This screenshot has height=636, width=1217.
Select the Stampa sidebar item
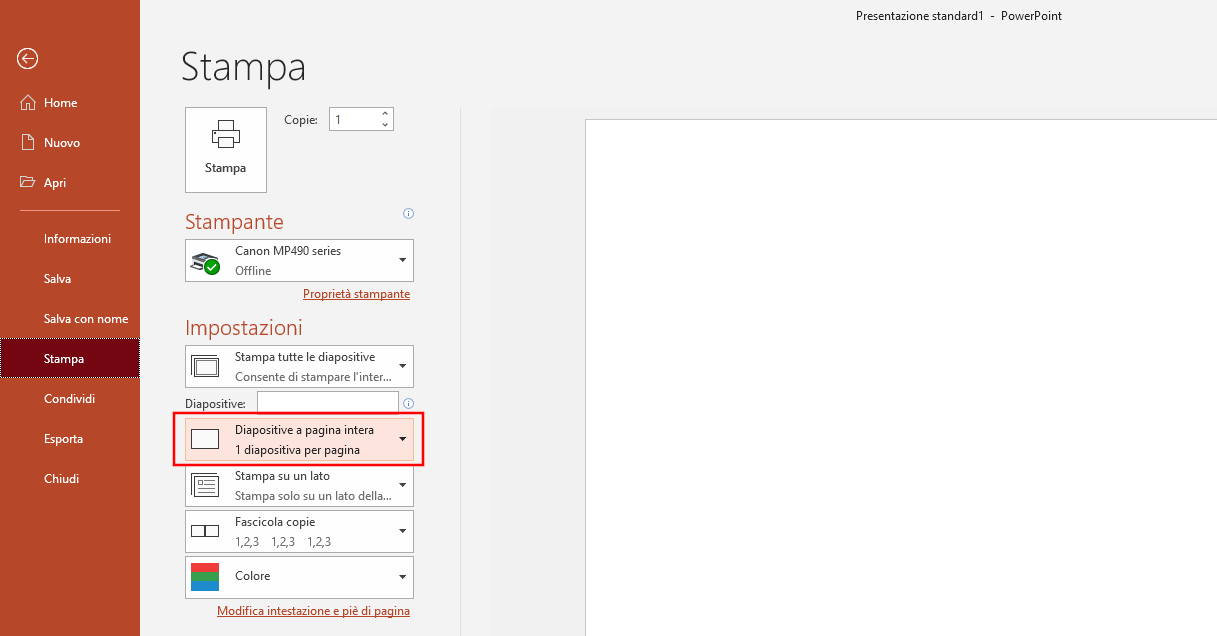(70, 358)
